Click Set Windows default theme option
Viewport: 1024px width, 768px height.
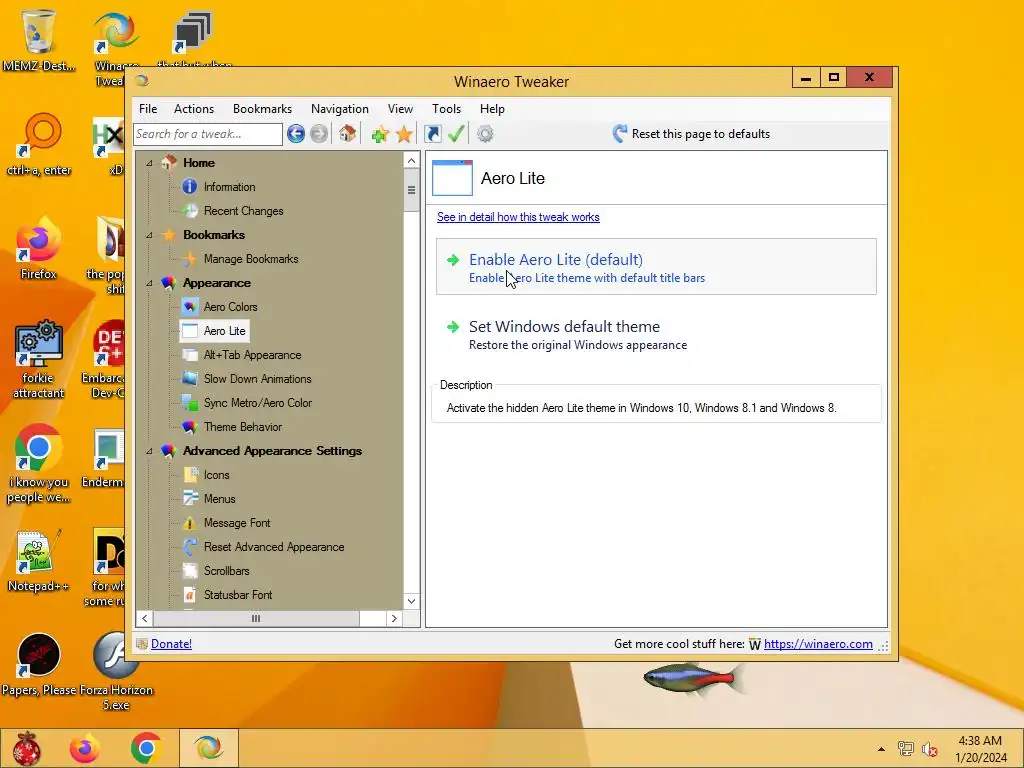[656, 334]
